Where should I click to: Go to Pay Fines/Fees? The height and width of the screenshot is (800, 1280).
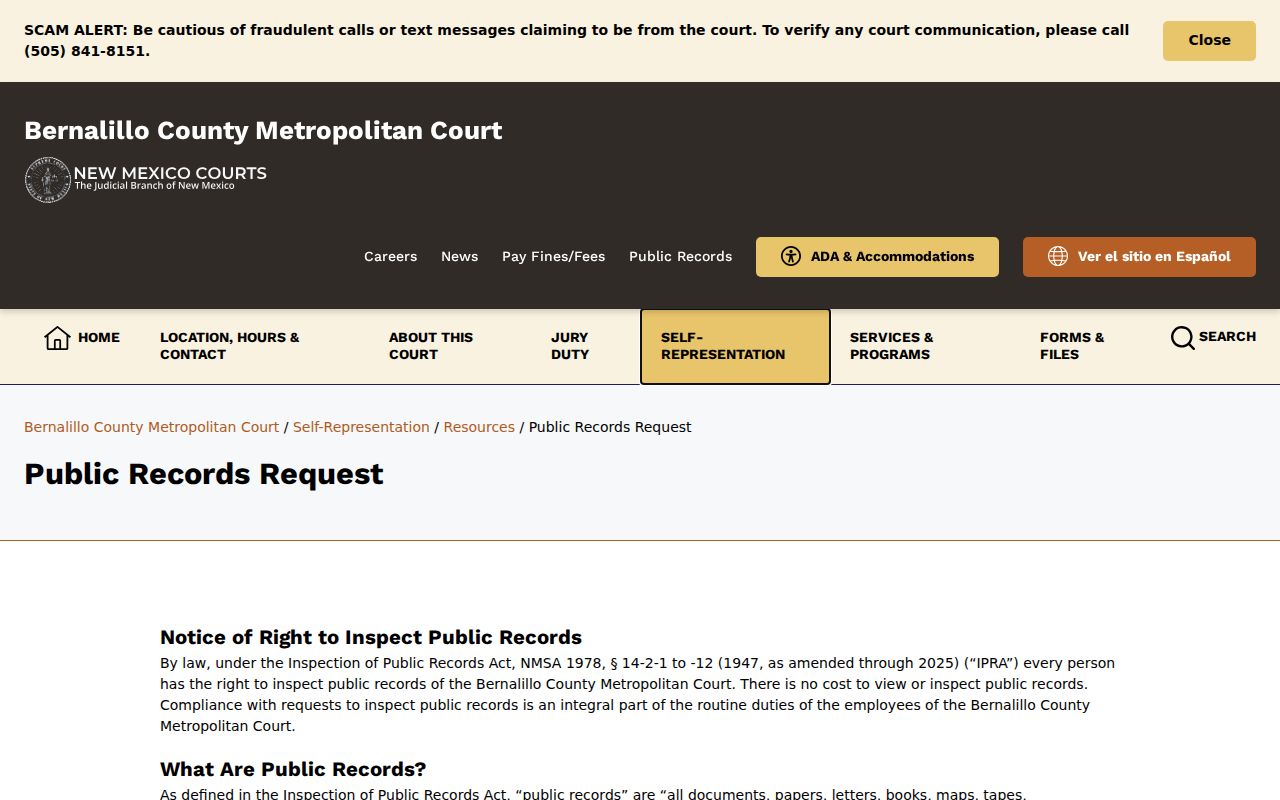(x=553, y=257)
